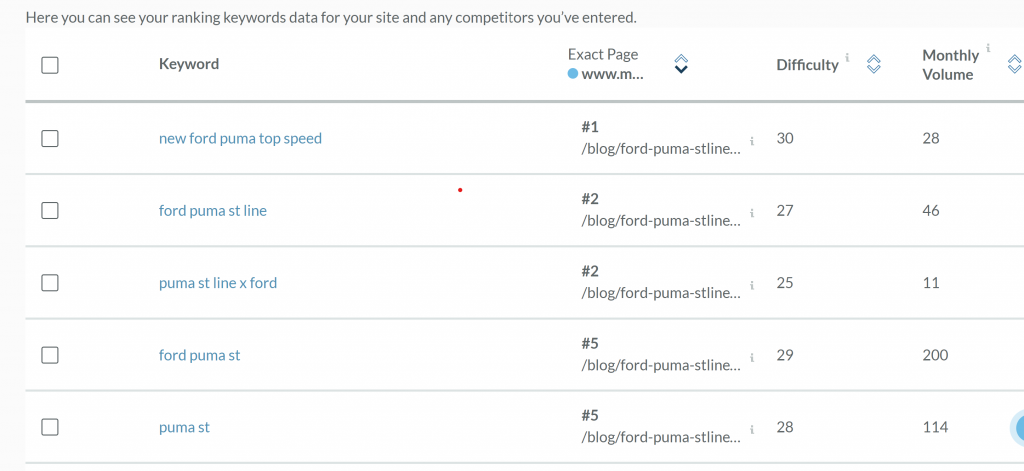Click info icon on 'ford puma st' row
Image resolution: width=1024 pixels, height=471 pixels.
tap(752, 357)
